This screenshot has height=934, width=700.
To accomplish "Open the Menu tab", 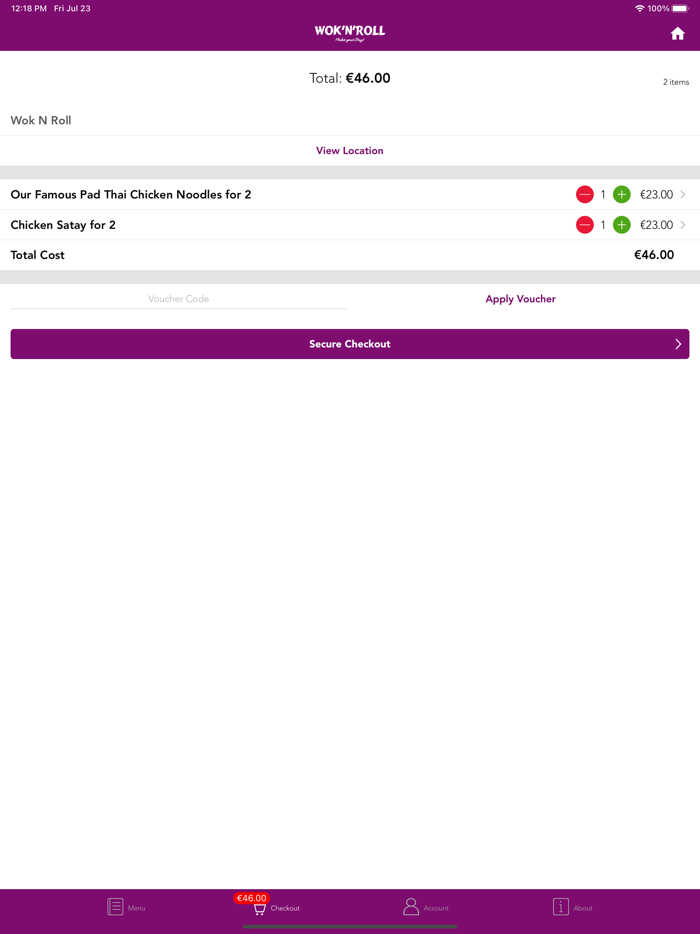I will tap(126, 907).
